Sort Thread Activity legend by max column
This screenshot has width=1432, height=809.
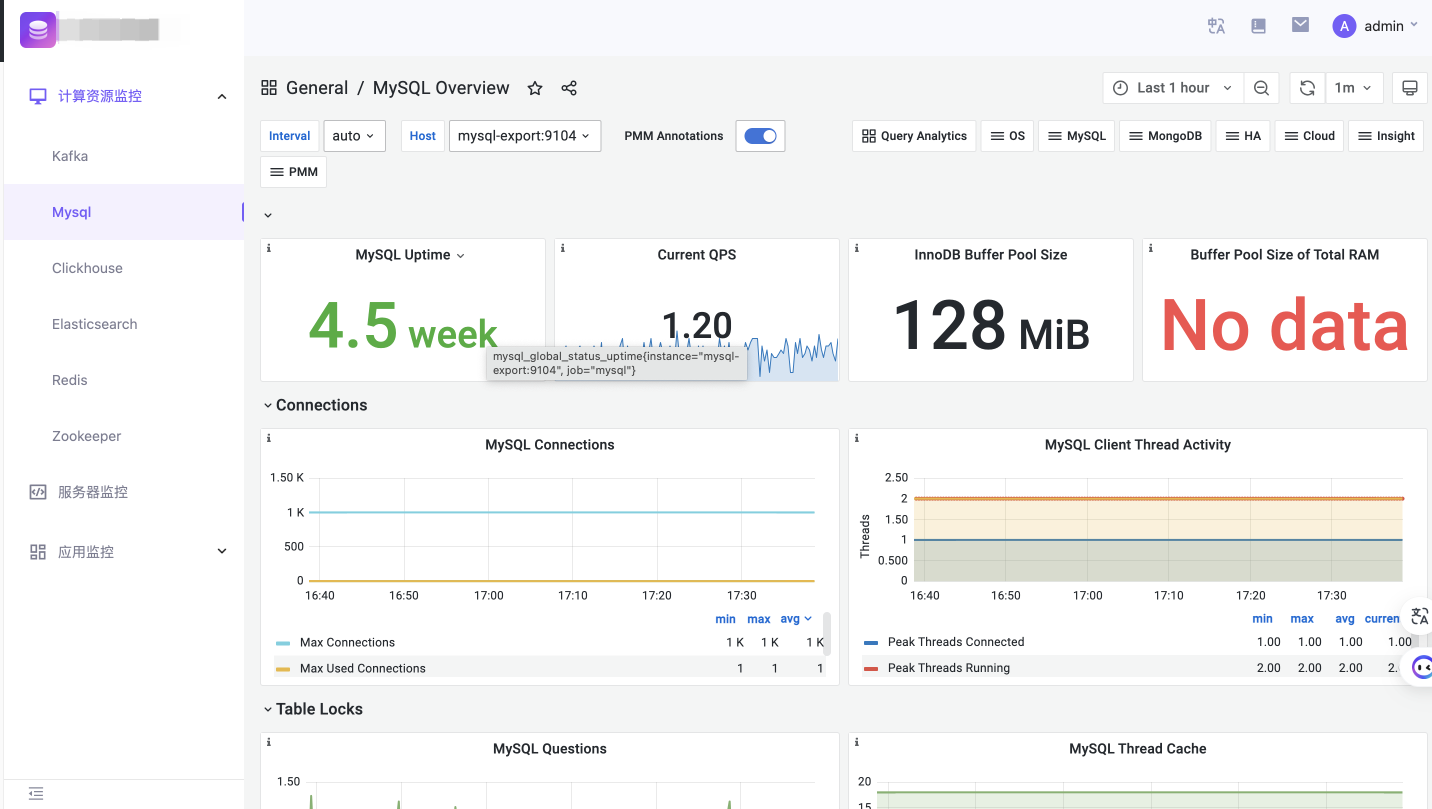point(1302,619)
